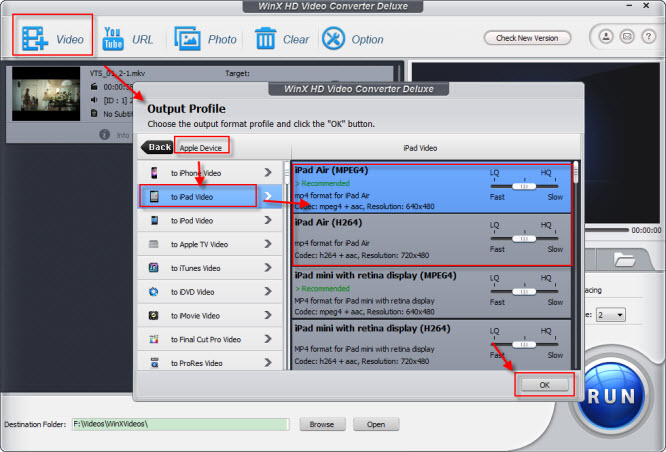666x452 pixels.
Task: Expand the to iTunes Video chevron
Action: point(268,268)
